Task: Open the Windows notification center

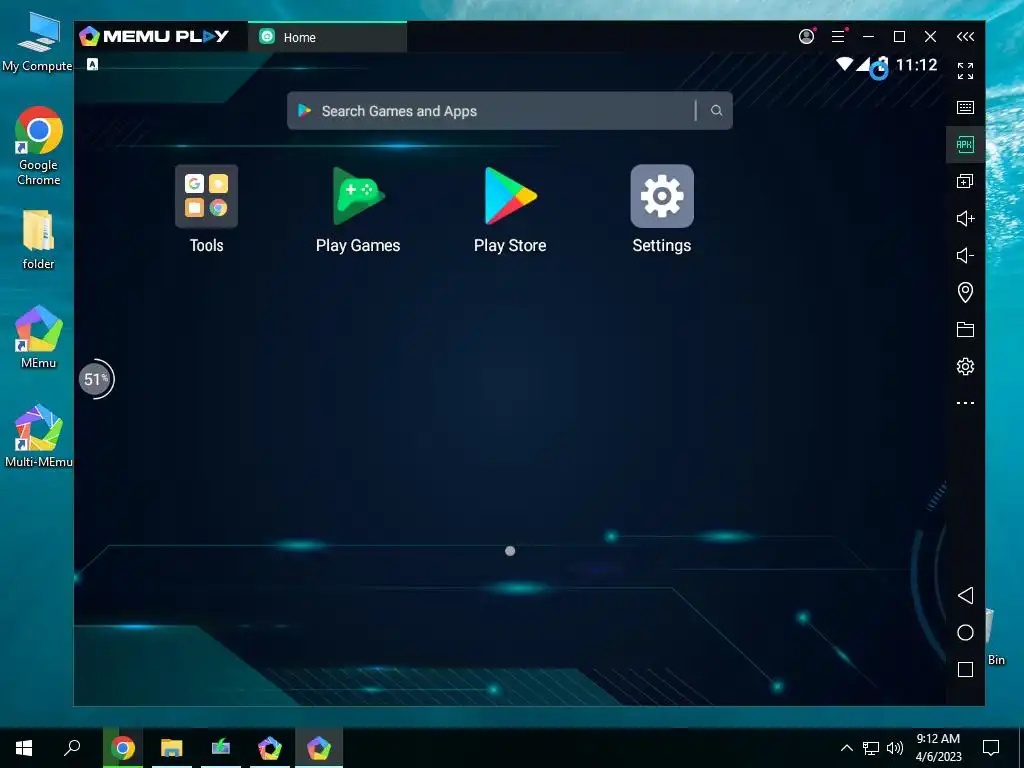Action: click(991, 748)
